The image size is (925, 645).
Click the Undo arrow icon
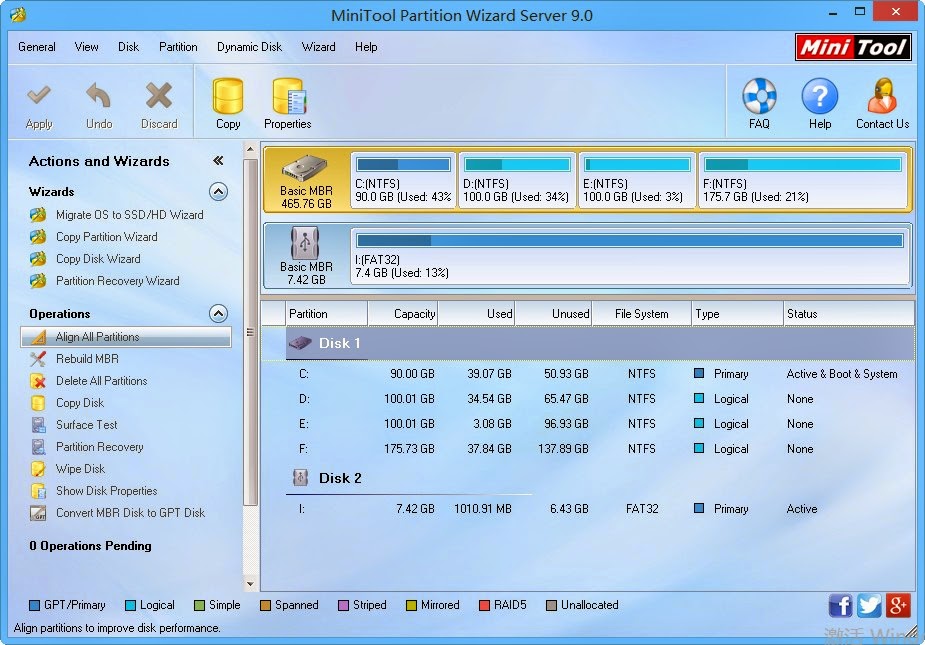(x=99, y=96)
